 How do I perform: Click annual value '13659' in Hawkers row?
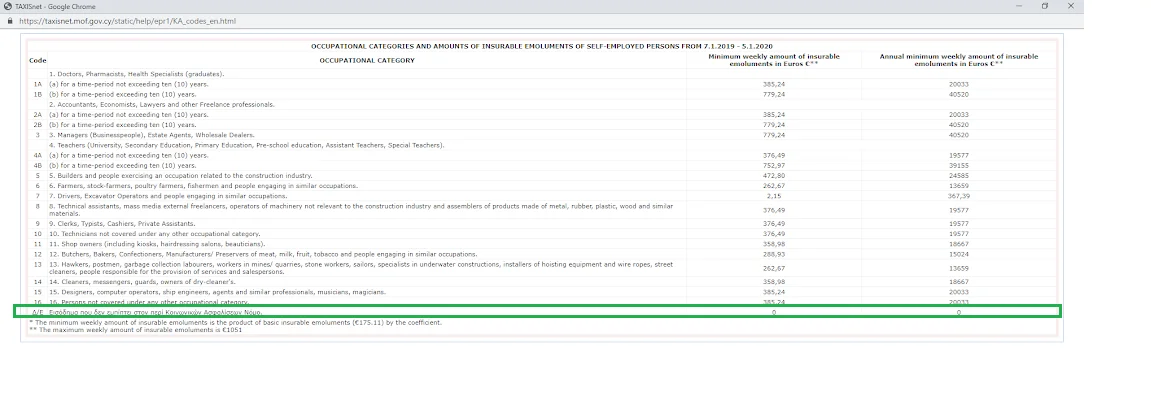959,268
